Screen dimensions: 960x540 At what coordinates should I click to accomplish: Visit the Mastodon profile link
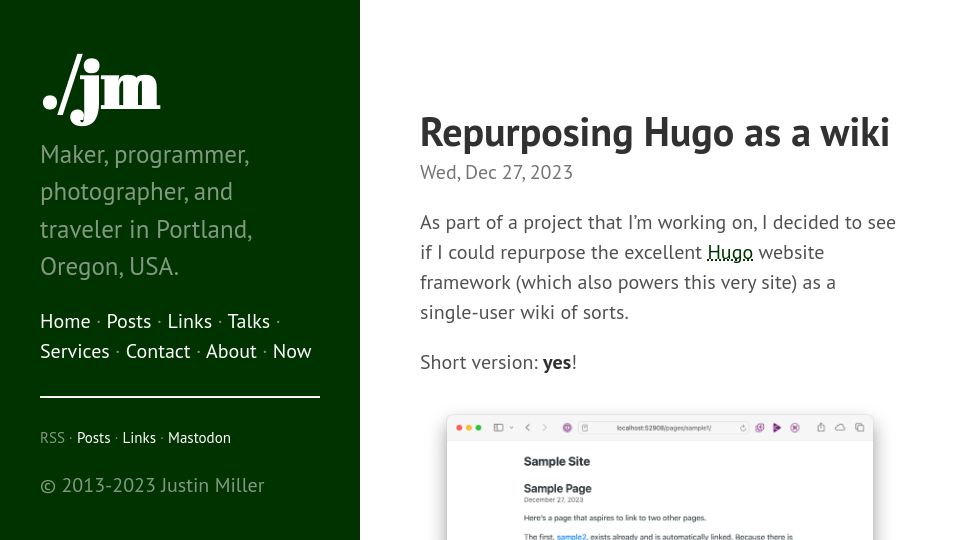(x=200, y=438)
